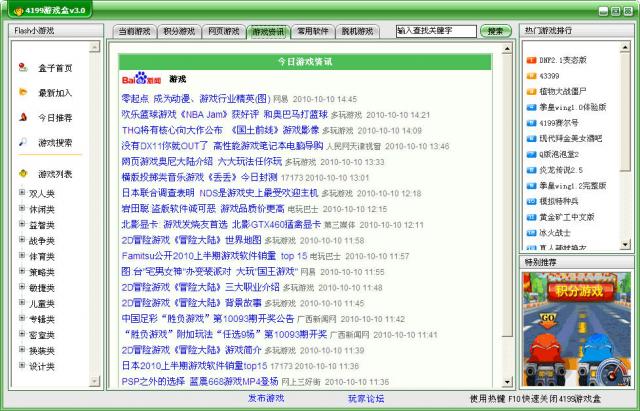
Task: Select the 换装类 tree label
Action: pos(42,351)
